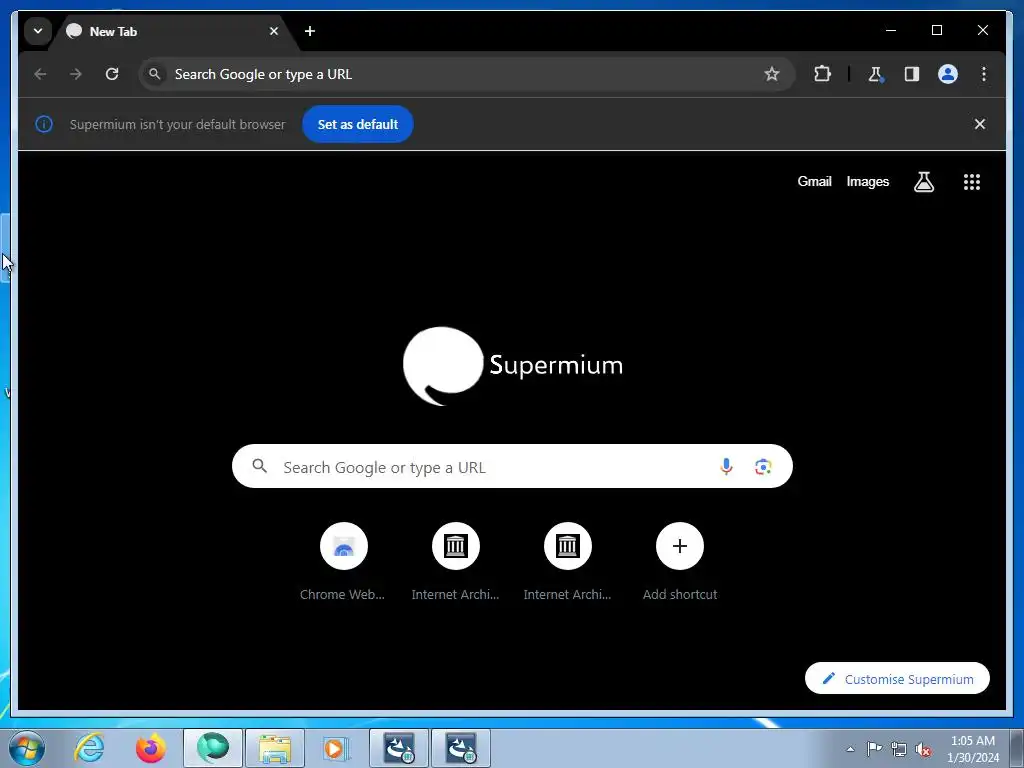Show hidden tray icons arrow
The width and height of the screenshot is (1024, 768).
tap(850, 749)
